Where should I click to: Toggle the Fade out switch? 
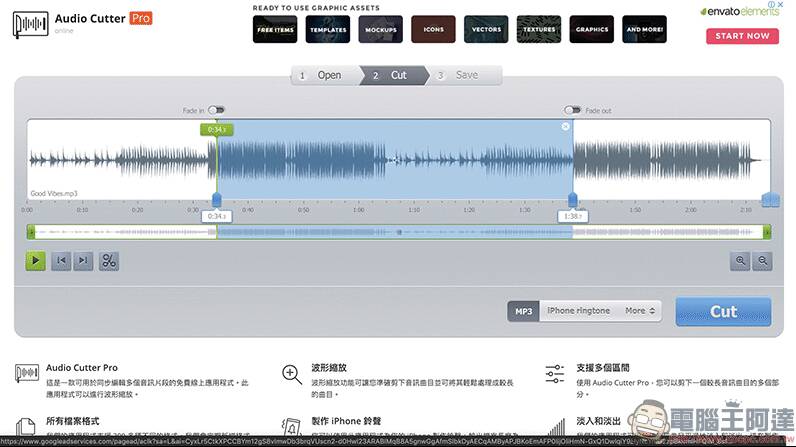click(572, 110)
